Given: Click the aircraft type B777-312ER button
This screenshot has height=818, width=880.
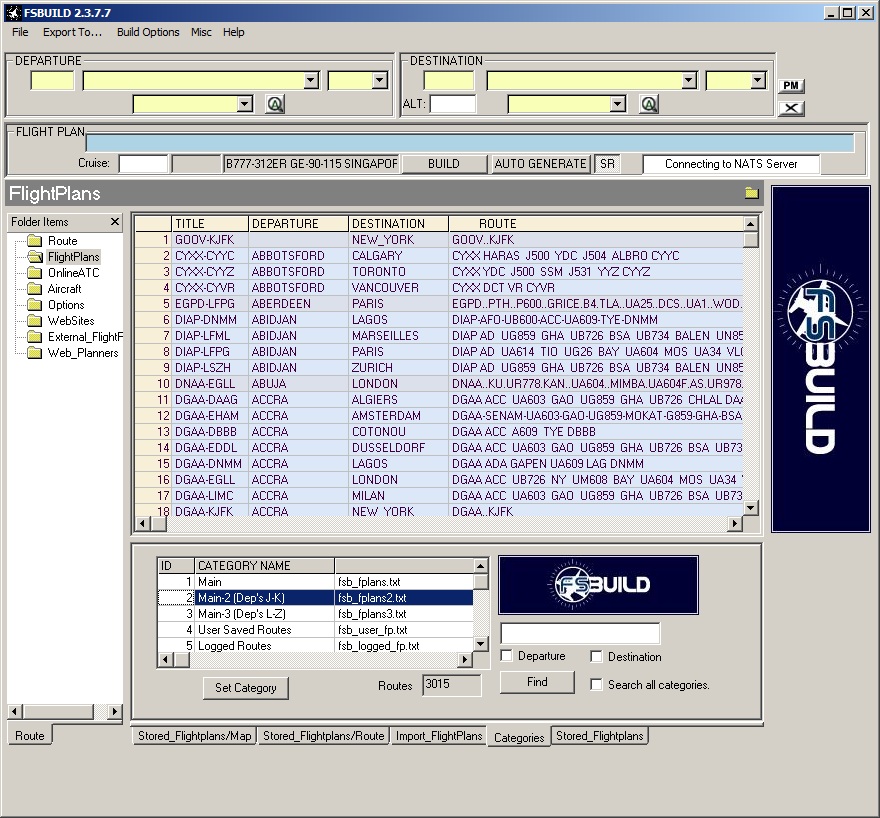Looking at the screenshot, I should (311, 164).
